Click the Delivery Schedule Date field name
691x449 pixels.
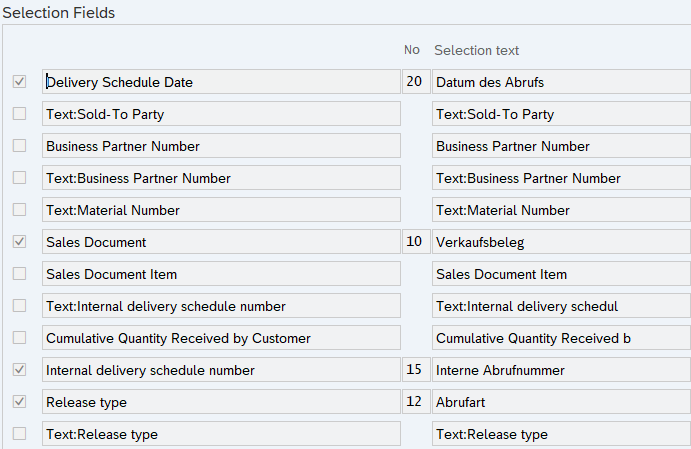click(x=220, y=82)
